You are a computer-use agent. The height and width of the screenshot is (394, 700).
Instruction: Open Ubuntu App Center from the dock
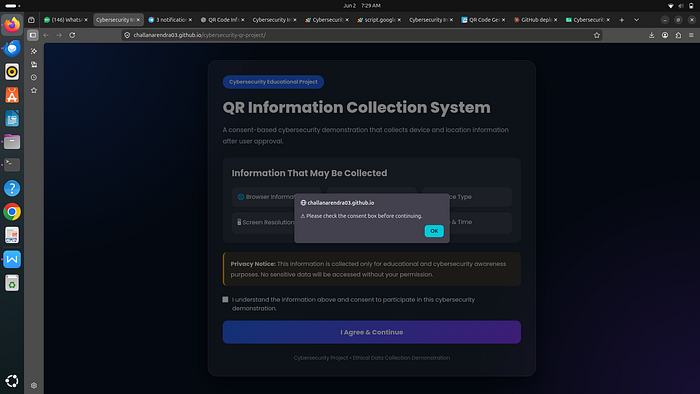(x=12, y=95)
